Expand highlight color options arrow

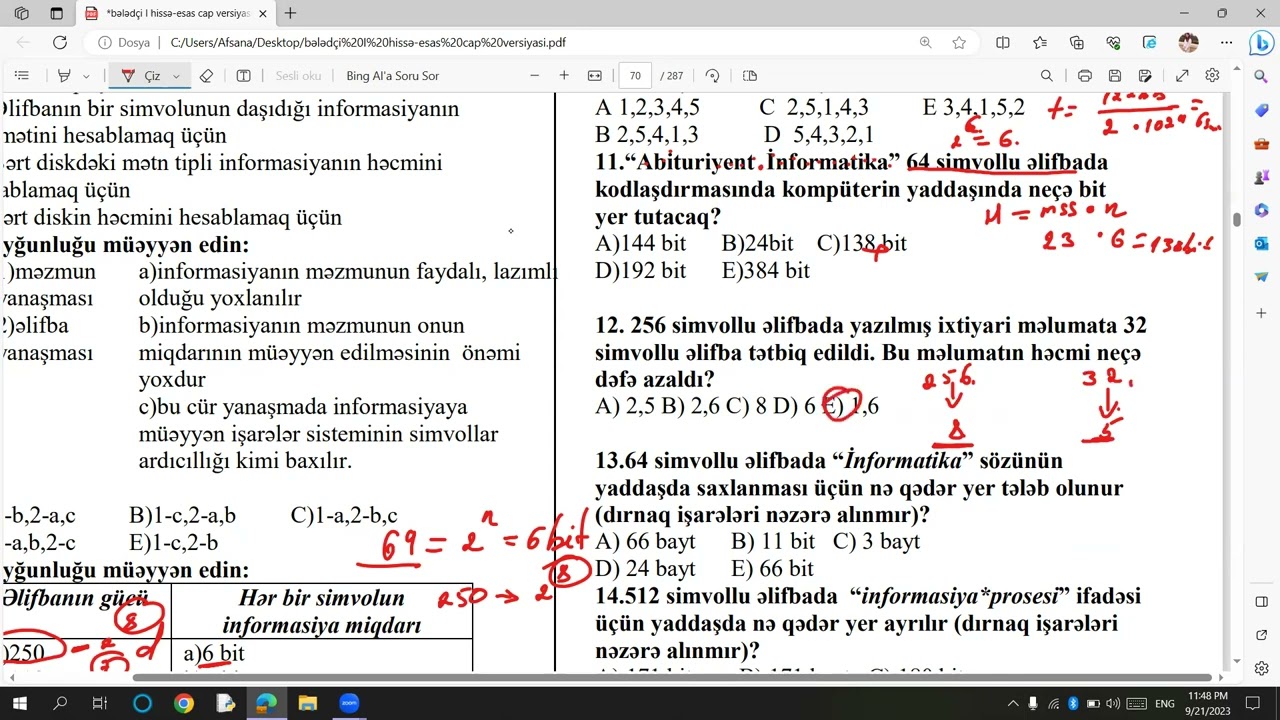[x=86, y=76]
